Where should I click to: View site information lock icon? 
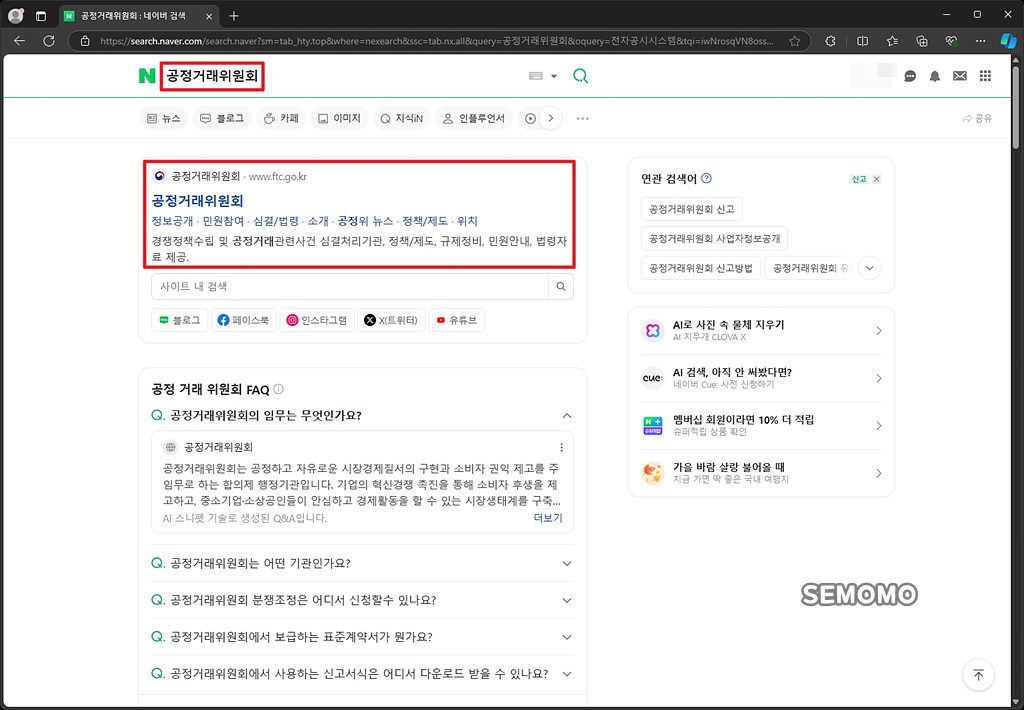[85, 41]
